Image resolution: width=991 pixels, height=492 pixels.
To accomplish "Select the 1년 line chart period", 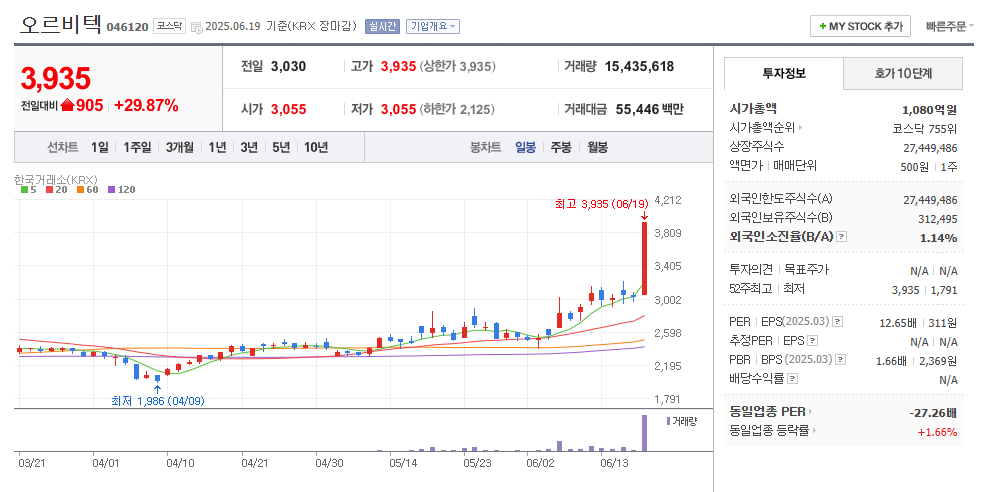I will tap(217, 147).
